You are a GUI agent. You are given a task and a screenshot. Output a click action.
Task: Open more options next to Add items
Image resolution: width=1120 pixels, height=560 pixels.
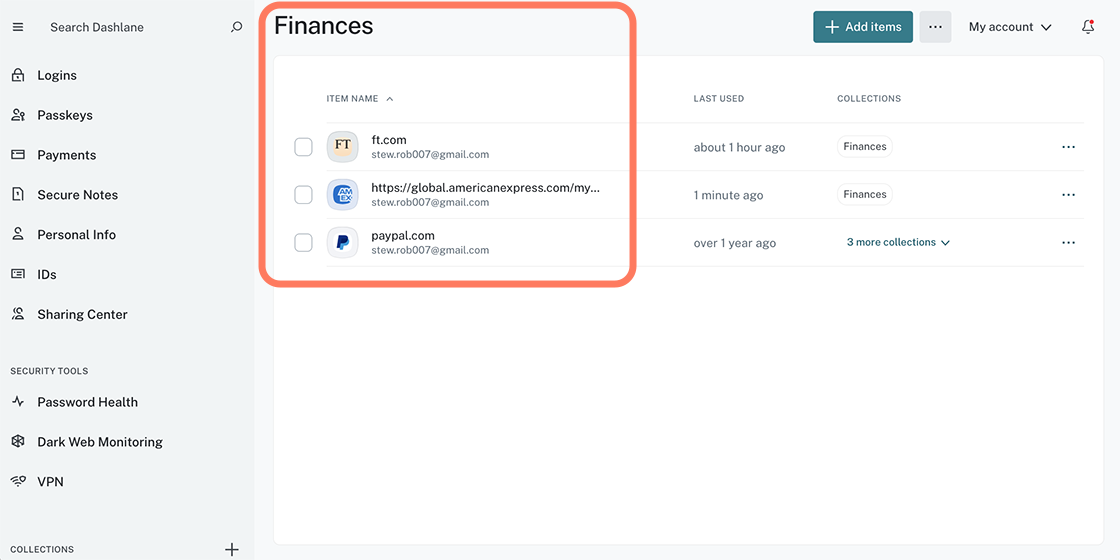pos(935,27)
